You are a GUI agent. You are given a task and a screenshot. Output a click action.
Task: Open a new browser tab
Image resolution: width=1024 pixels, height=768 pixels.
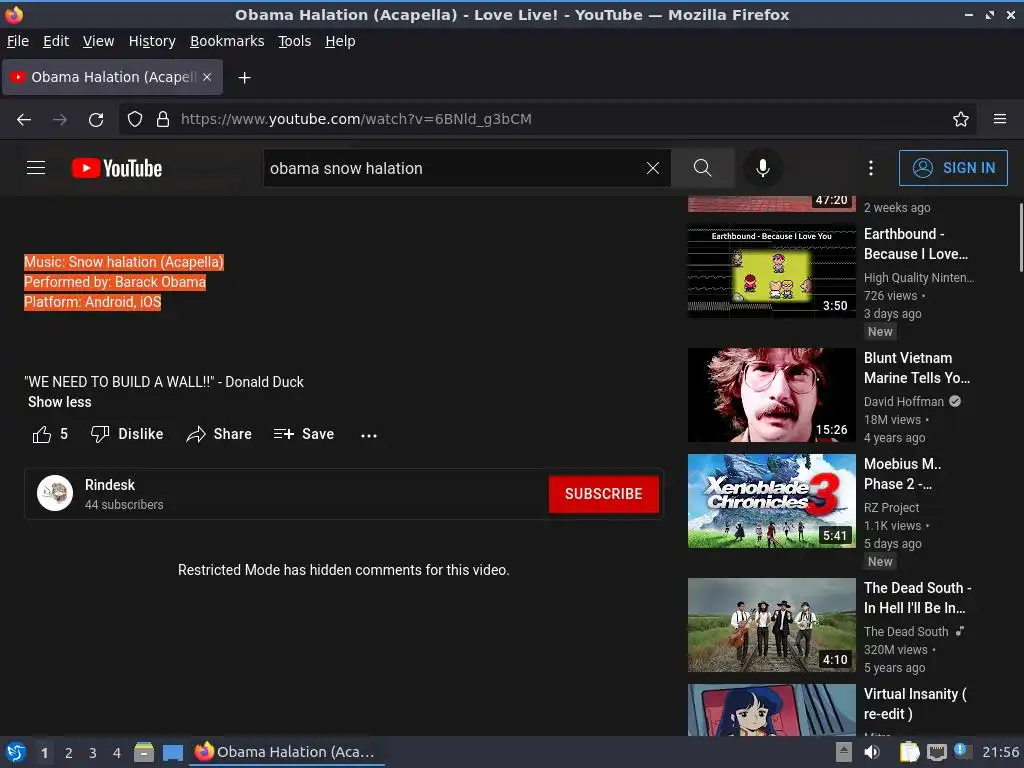click(x=244, y=78)
